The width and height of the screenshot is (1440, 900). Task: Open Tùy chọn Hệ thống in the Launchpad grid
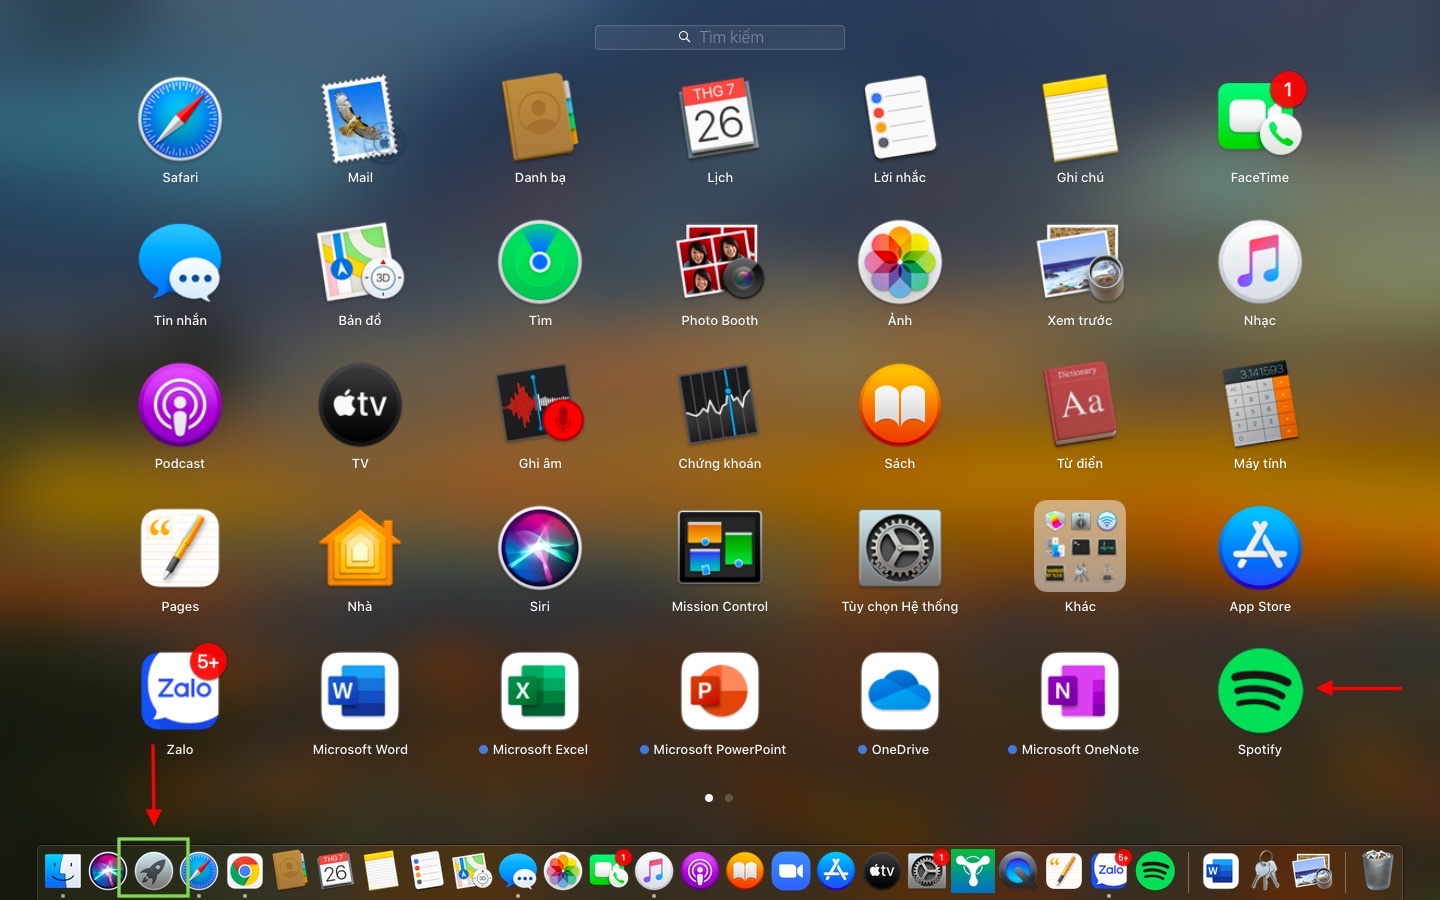[900, 548]
